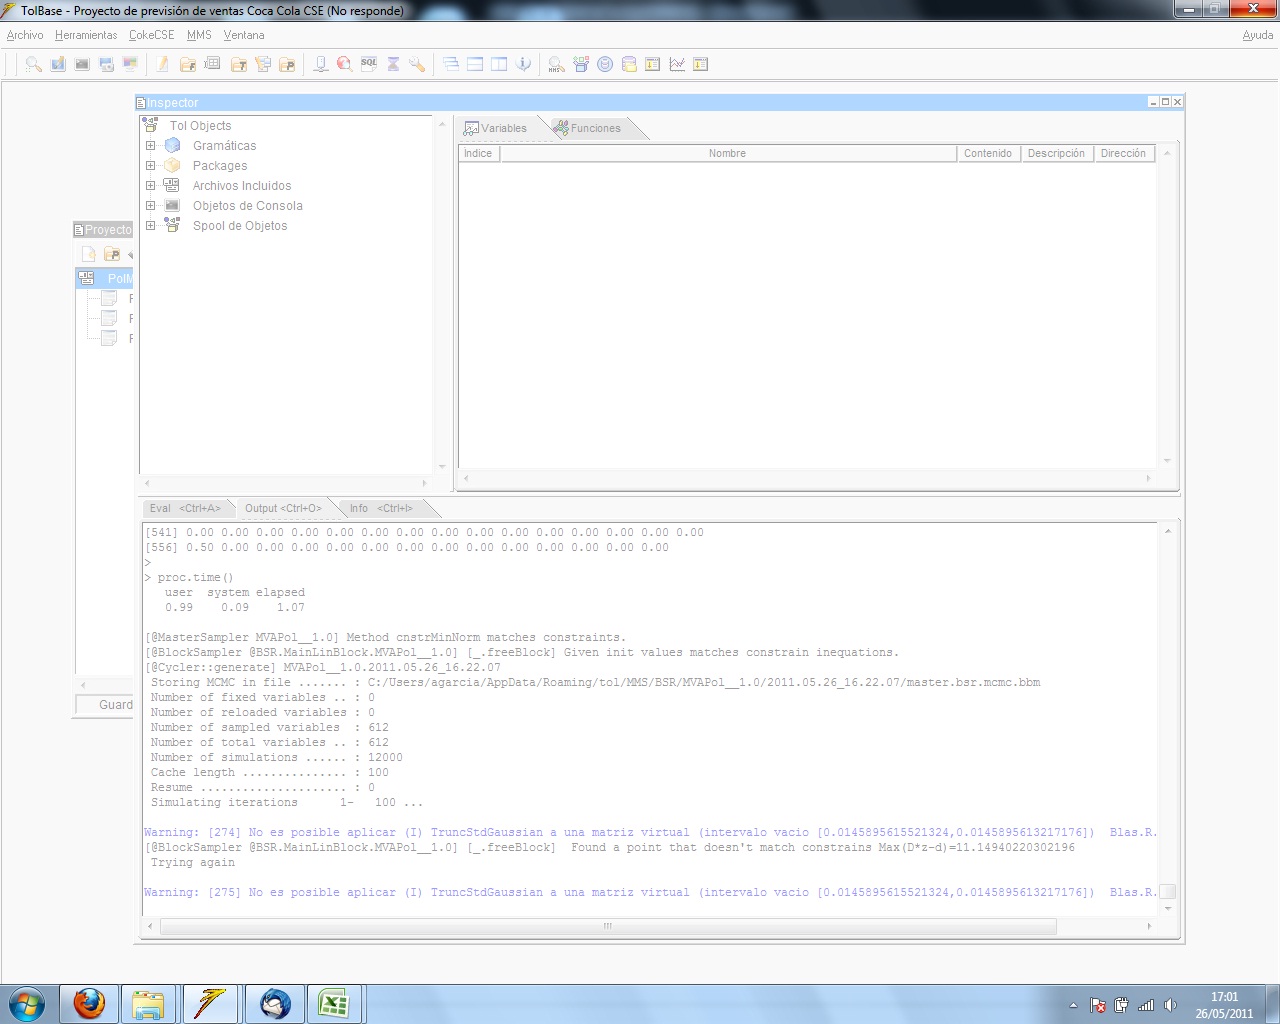Image resolution: width=1280 pixels, height=1024 pixels.
Task: Click the magnifier search icon in toolbar
Action: 33,64
